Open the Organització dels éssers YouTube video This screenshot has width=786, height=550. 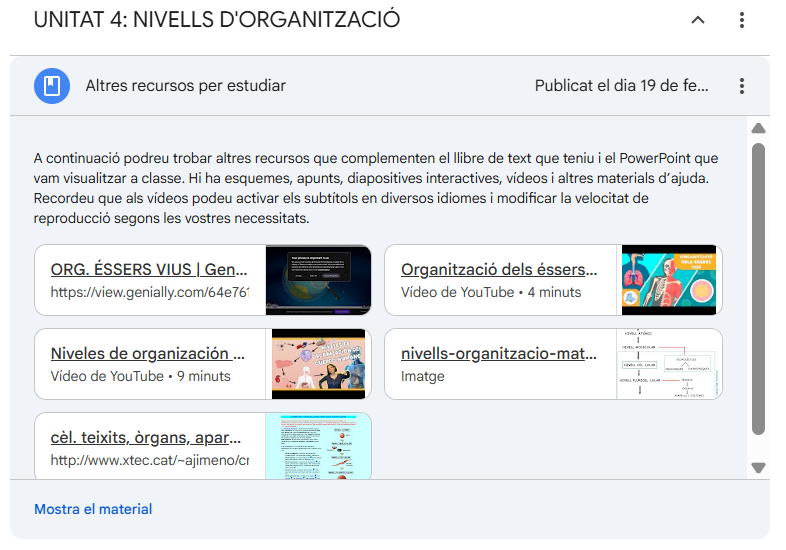(499, 269)
